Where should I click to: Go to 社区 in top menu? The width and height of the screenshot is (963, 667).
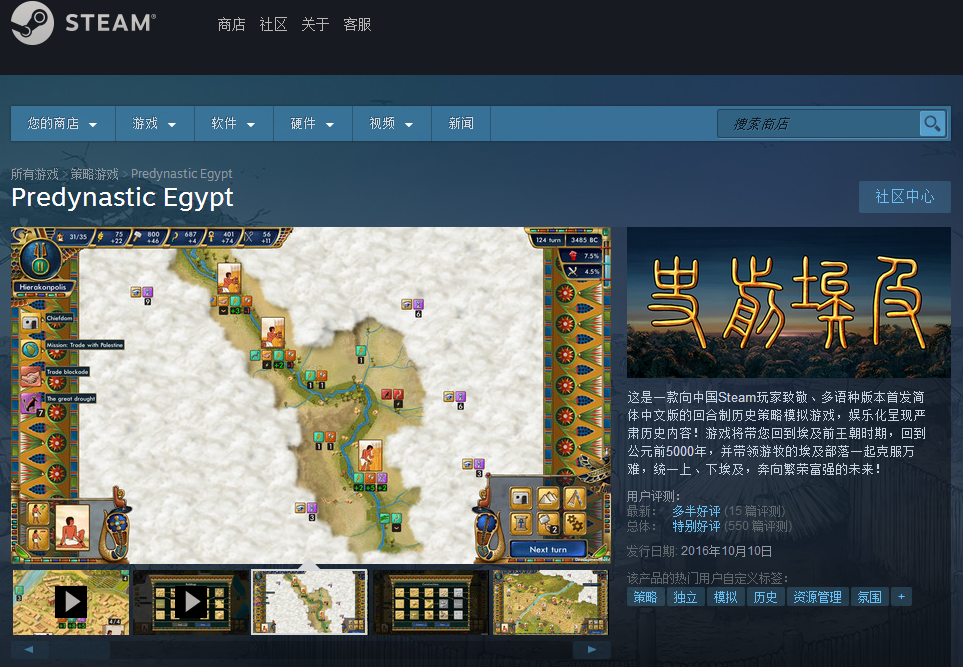click(273, 25)
